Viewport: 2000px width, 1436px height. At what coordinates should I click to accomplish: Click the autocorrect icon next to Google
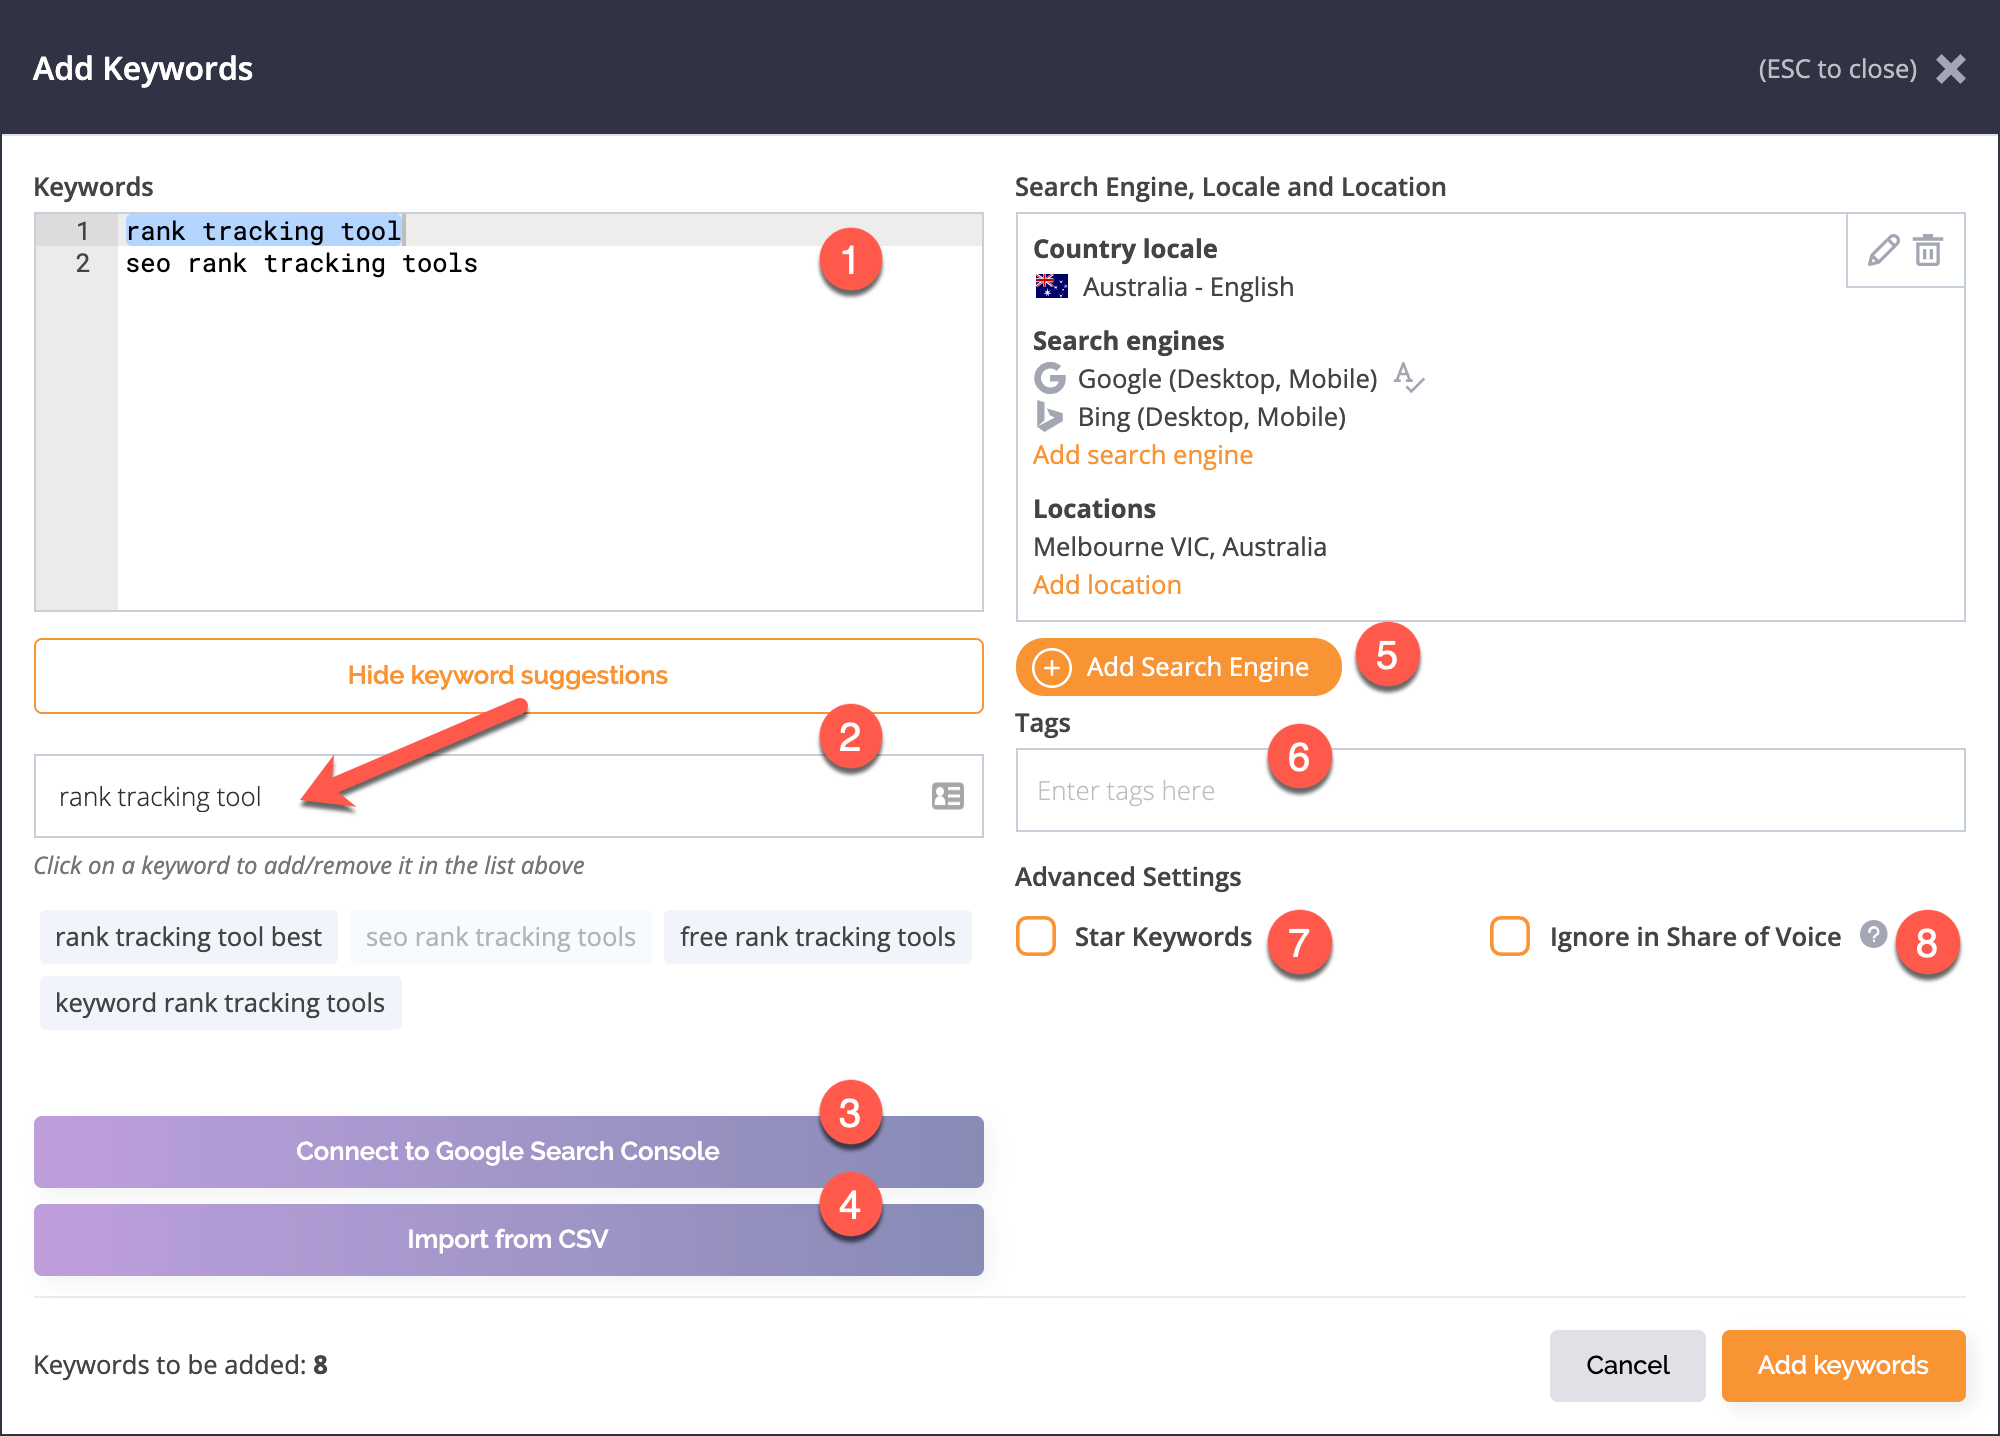(x=1408, y=378)
